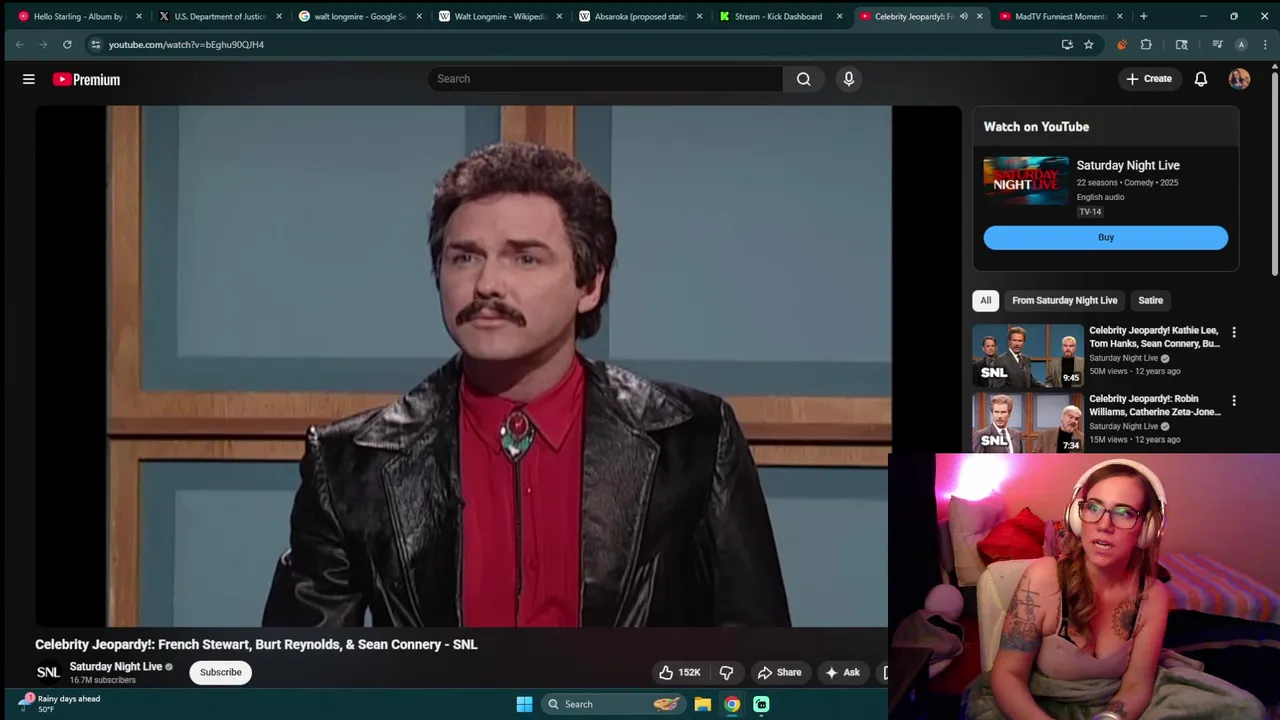
Task: Bookmark this page with the star icon
Action: coord(1088,44)
